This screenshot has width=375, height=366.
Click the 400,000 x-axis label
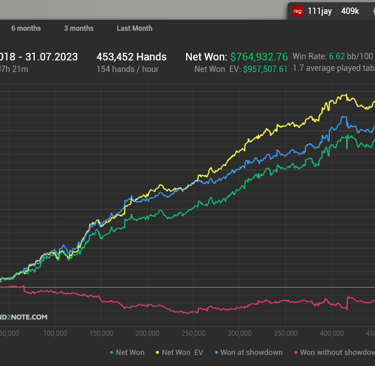(x=332, y=333)
